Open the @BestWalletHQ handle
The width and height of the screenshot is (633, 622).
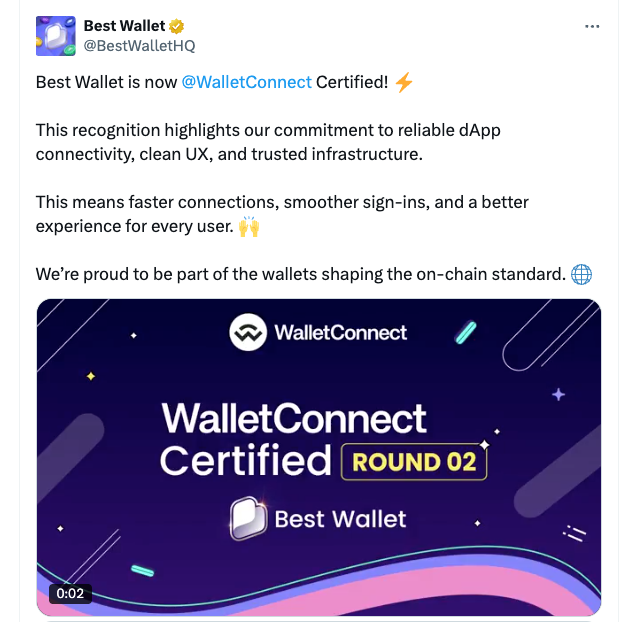click(x=139, y=46)
